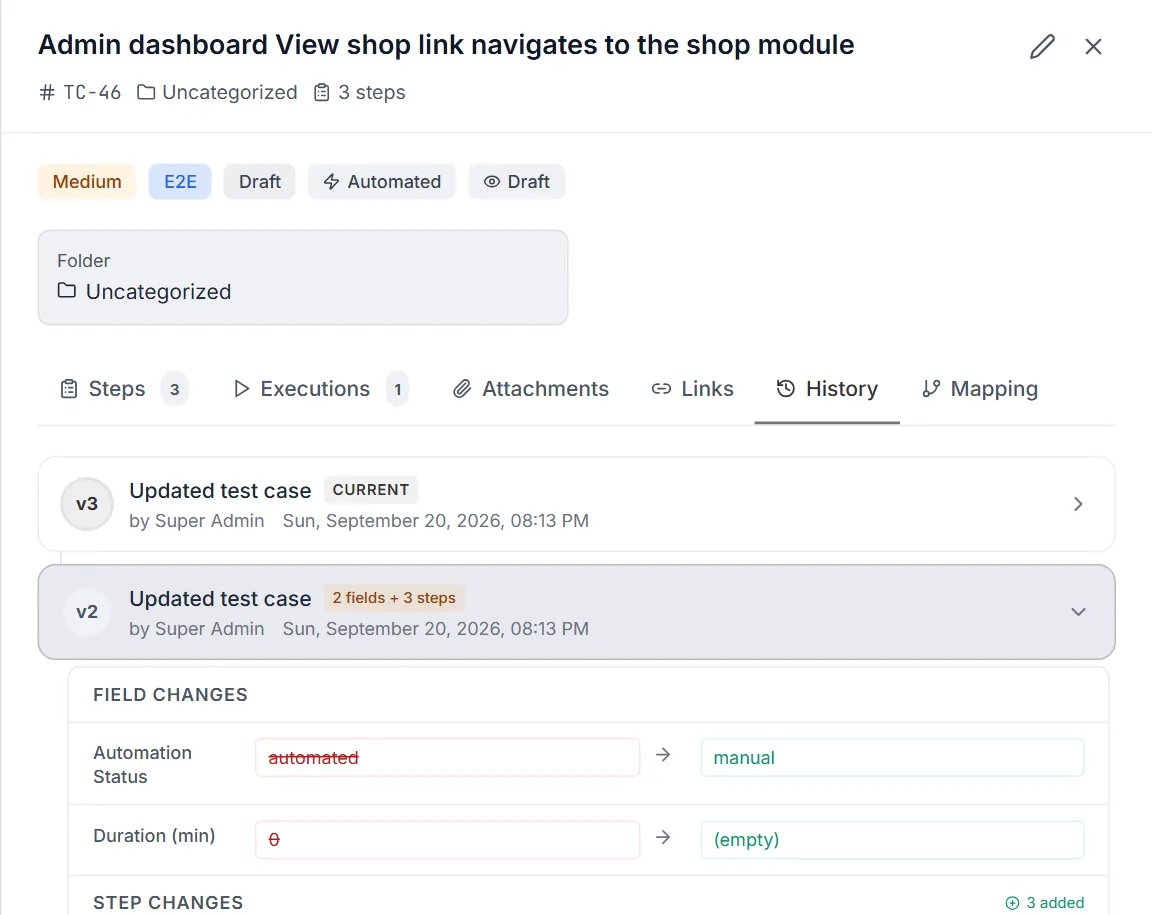Screen dimensions: 1152x915
Task: Click the branch icon on the Mapping tab
Action: 931,389
